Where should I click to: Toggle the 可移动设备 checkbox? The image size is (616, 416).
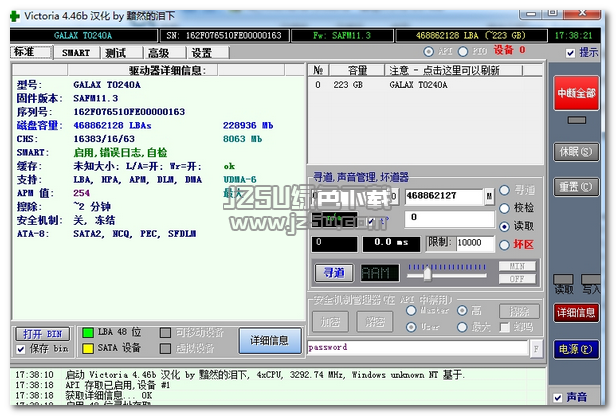pyautogui.click(x=165, y=333)
